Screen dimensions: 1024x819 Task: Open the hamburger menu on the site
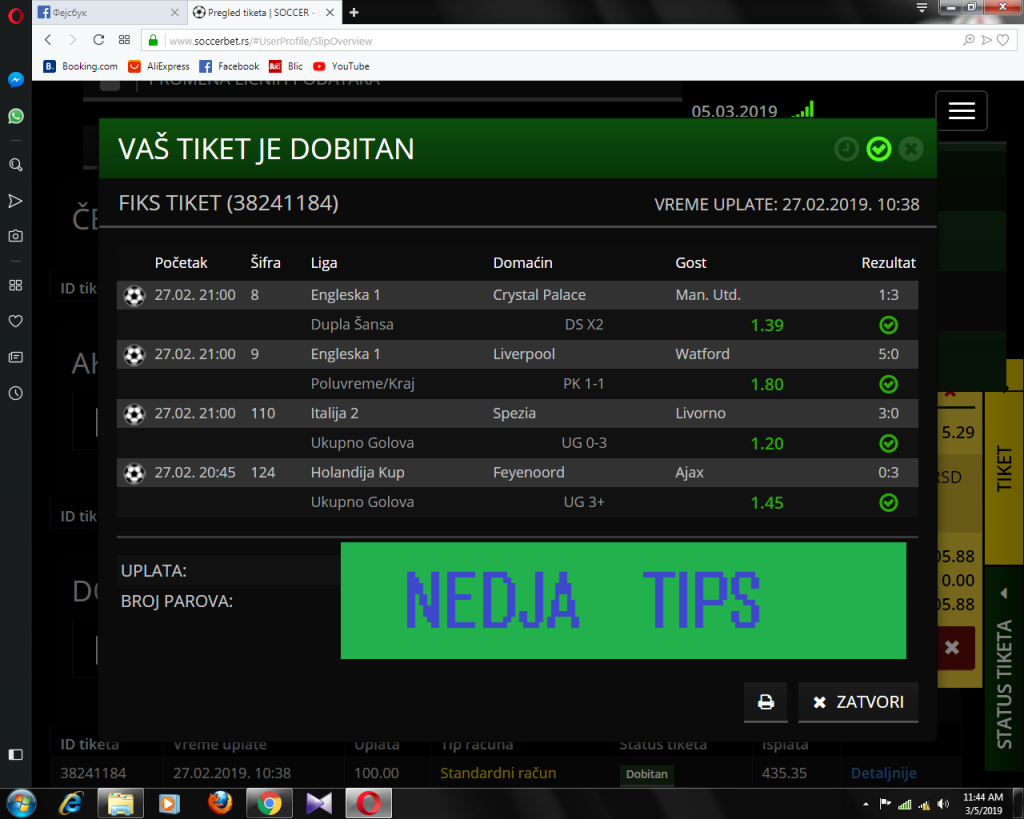pyautogui.click(x=961, y=110)
